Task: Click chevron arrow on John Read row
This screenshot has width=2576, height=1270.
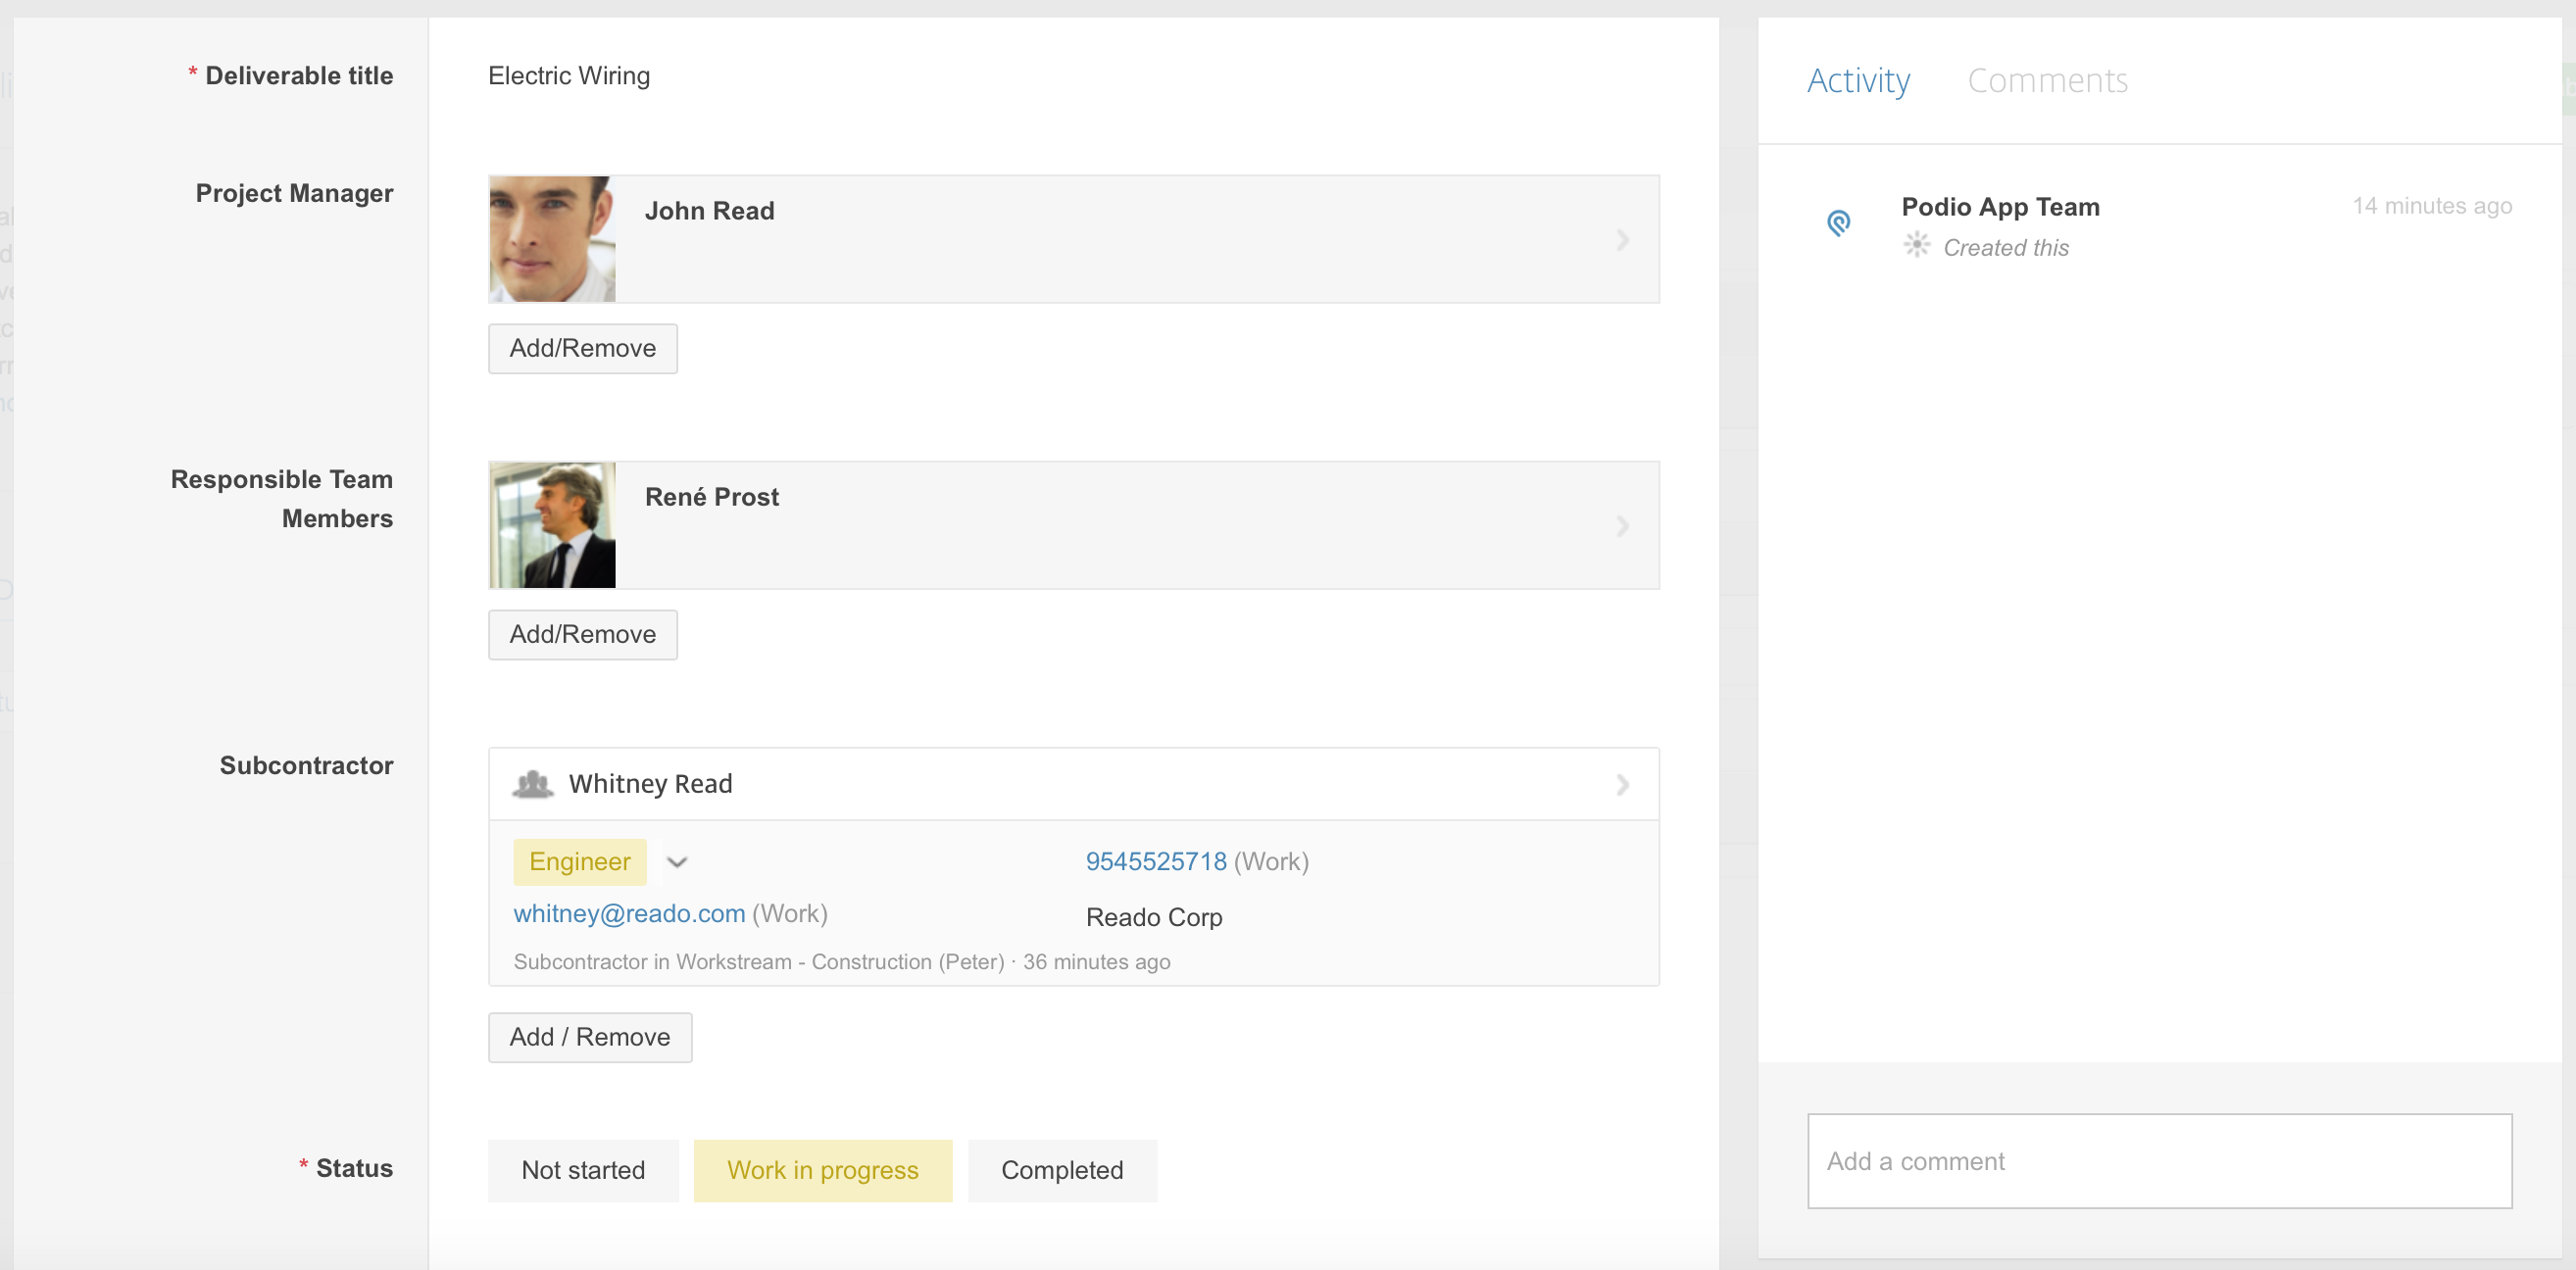Action: [x=1622, y=240]
